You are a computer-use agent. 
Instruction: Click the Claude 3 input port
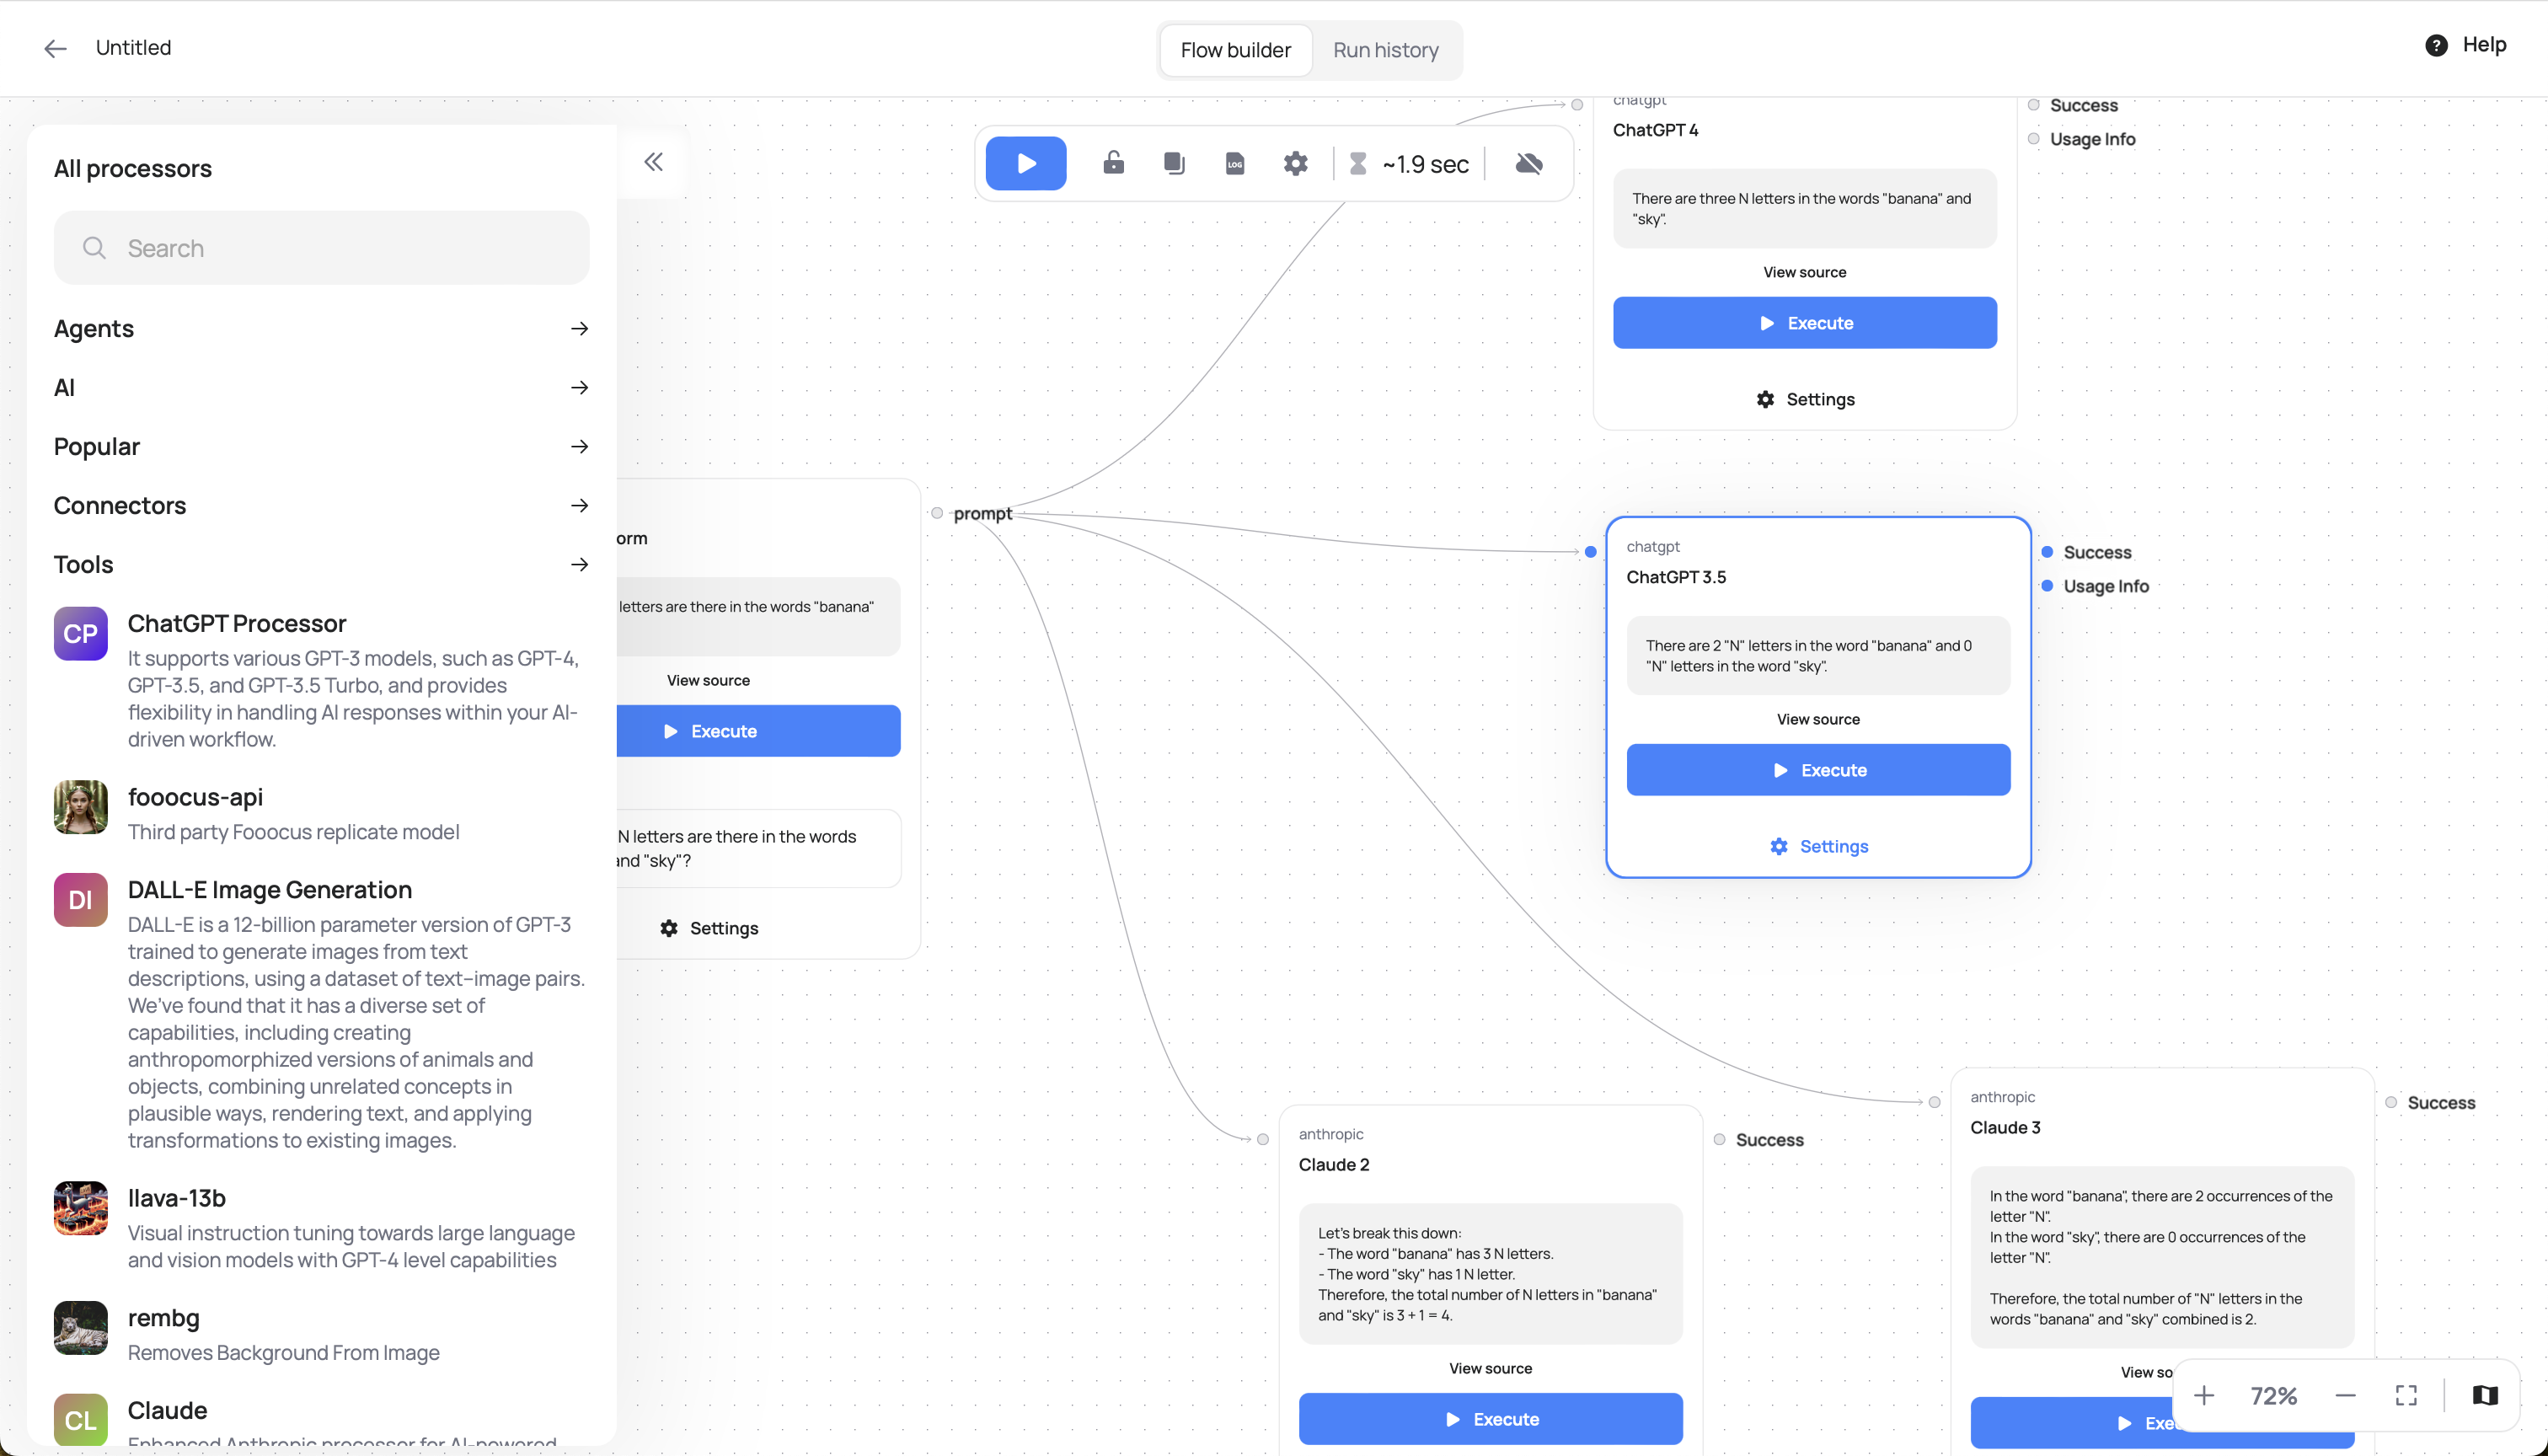(x=1935, y=1103)
